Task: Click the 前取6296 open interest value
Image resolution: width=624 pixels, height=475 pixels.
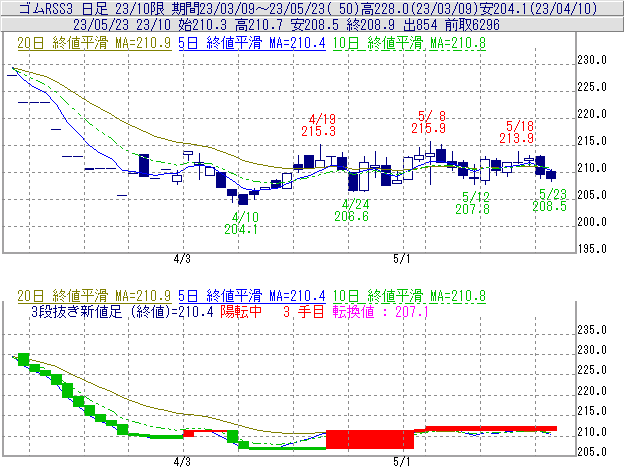Action: 472,25
